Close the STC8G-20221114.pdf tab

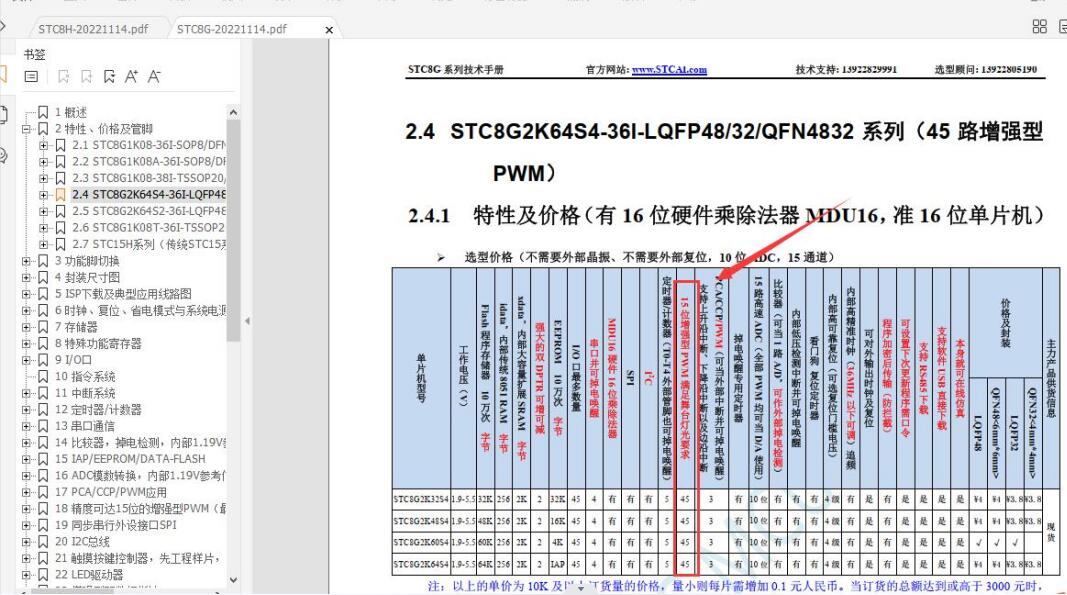coord(329,30)
